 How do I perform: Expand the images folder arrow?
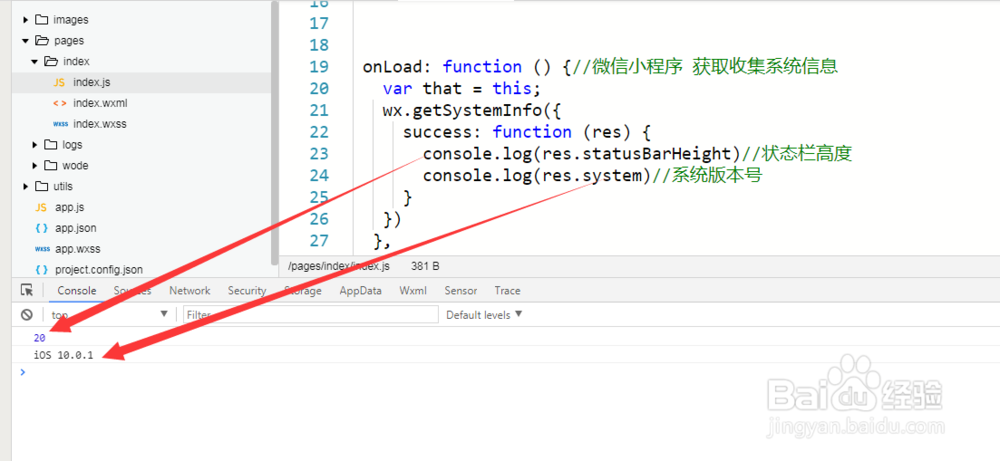(x=26, y=20)
